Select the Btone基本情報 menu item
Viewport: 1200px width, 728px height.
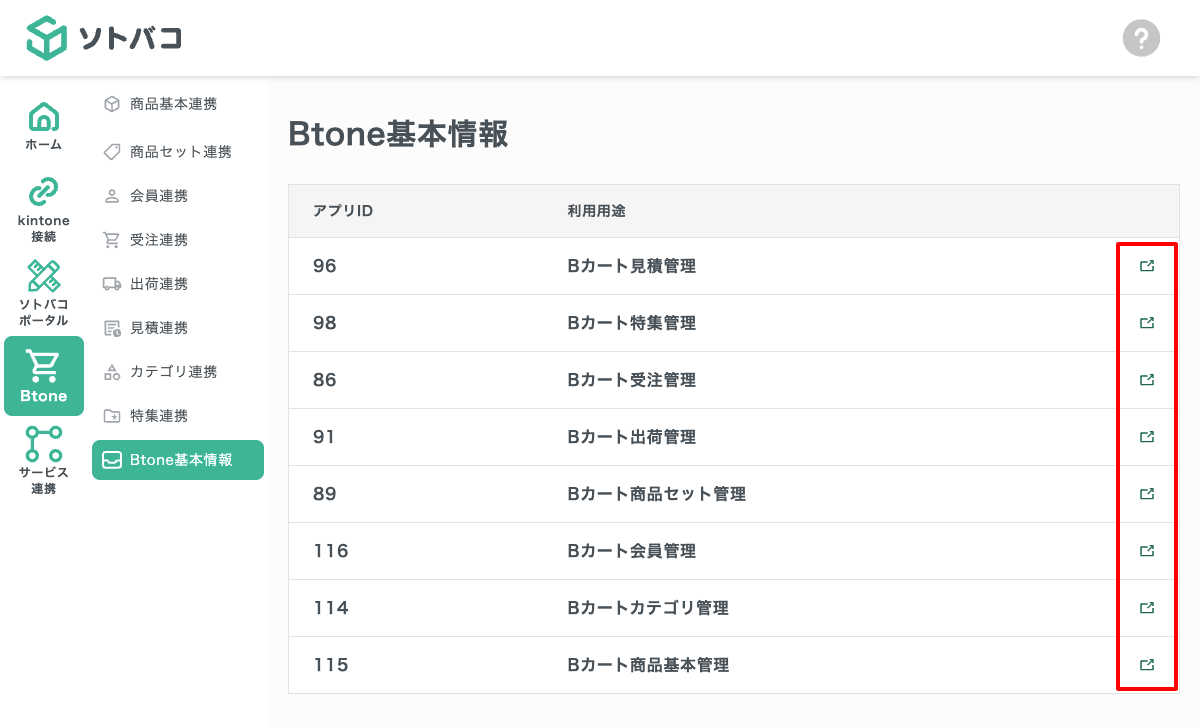pos(177,459)
